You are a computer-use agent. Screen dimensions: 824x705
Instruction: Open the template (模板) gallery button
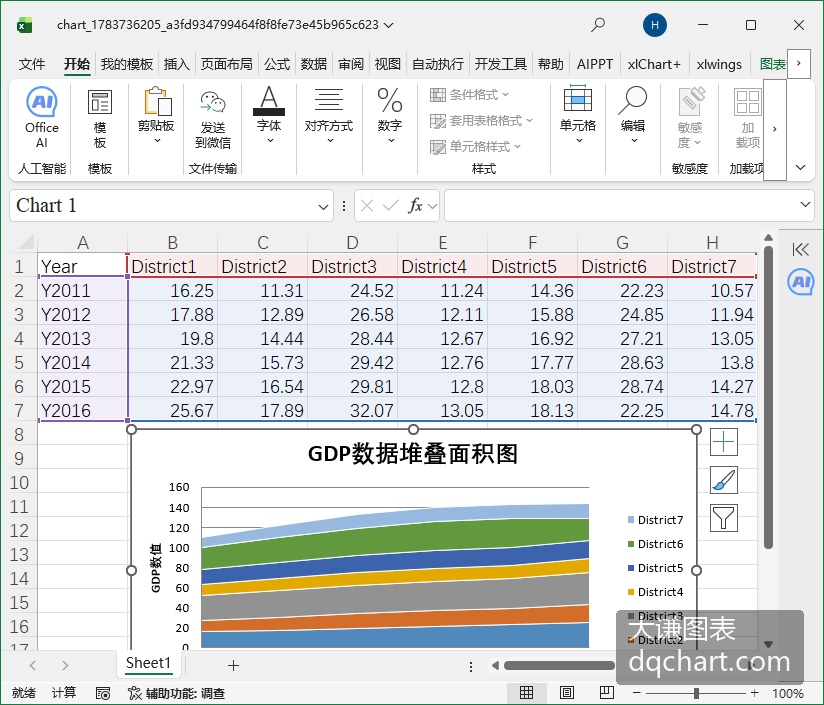pyautogui.click(x=99, y=119)
